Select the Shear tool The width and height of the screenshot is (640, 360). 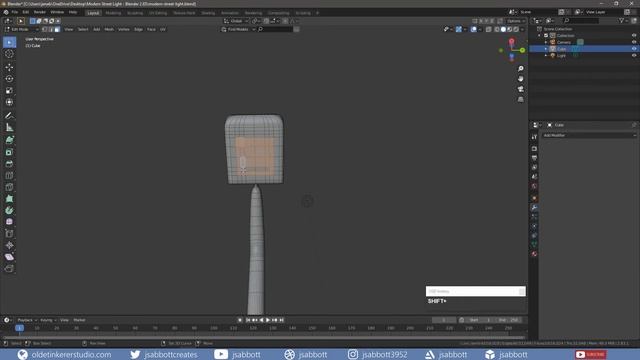9,257
